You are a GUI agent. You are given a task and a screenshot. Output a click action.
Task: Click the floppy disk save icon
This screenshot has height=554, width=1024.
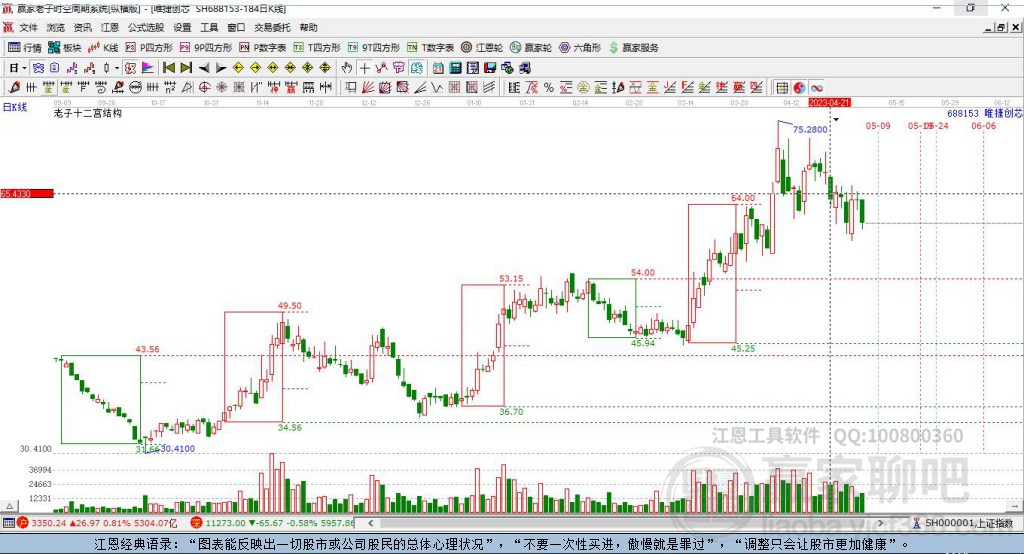490,68
